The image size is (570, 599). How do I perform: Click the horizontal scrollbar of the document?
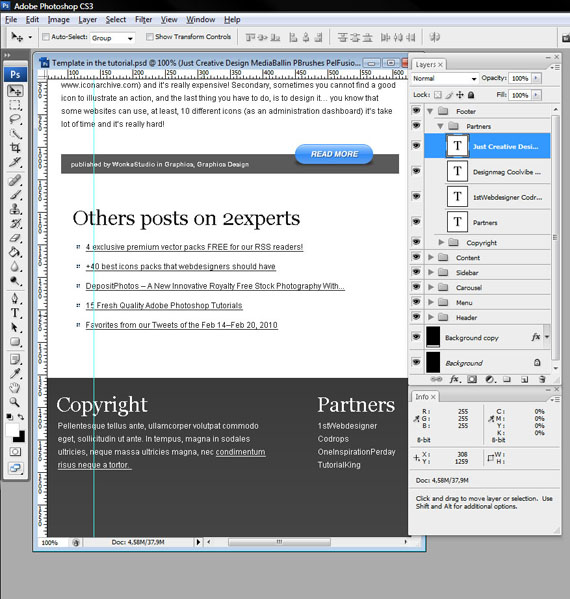279,542
